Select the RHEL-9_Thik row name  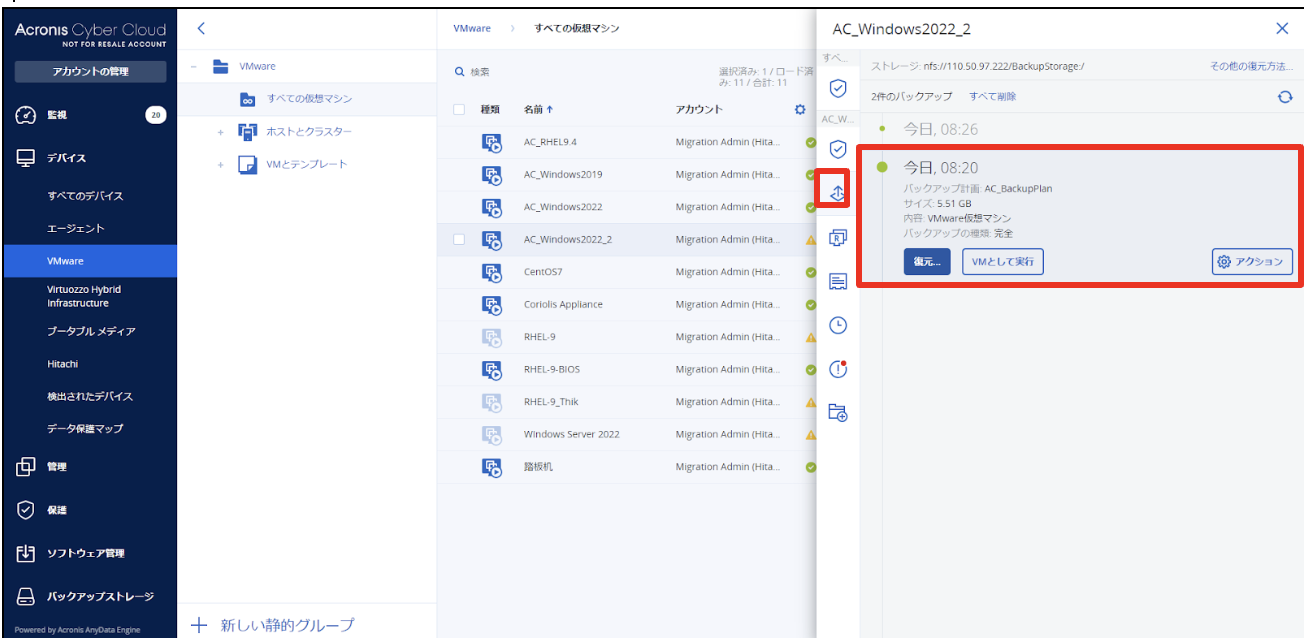pyautogui.click(x=553, y=402)
